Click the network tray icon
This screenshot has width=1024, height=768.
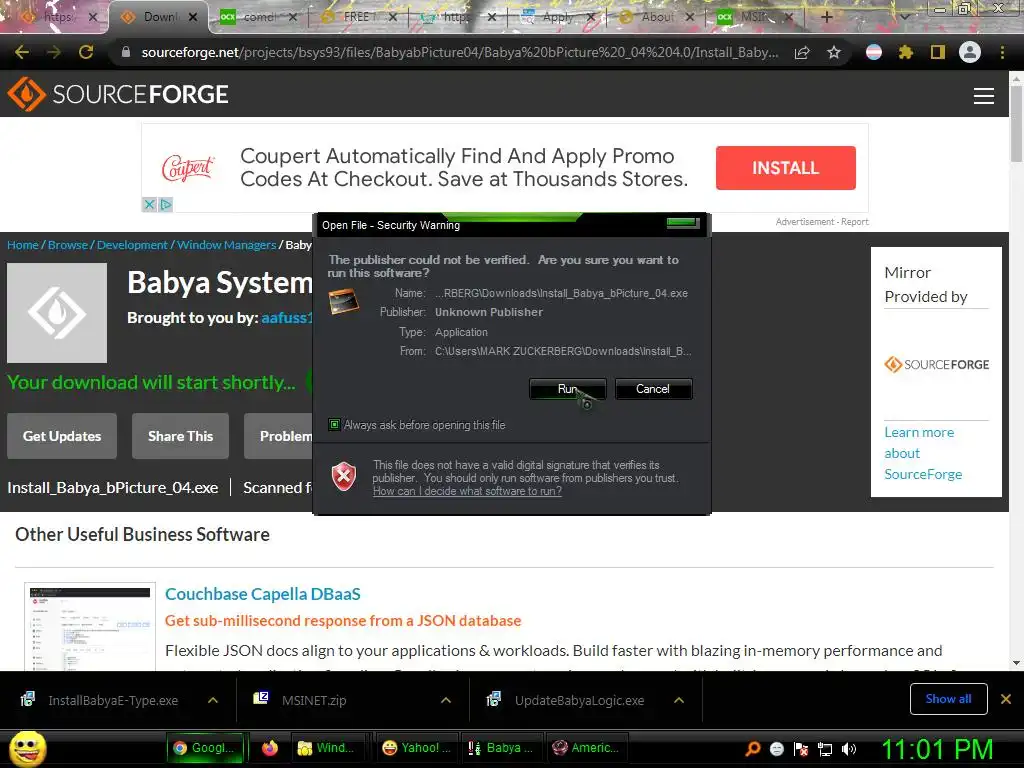coord(825,749)
